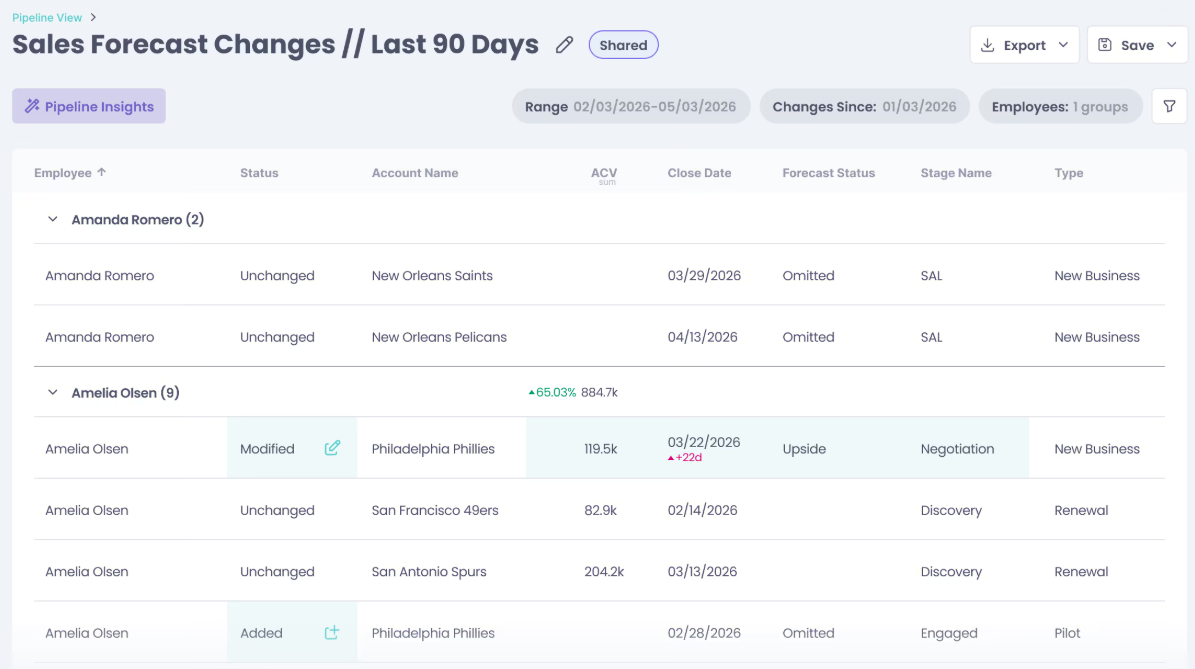Select the New Orleans Saints account row
Image resolution: width=1195 pixels, height=669 pixels.
(x=599, y=275)
